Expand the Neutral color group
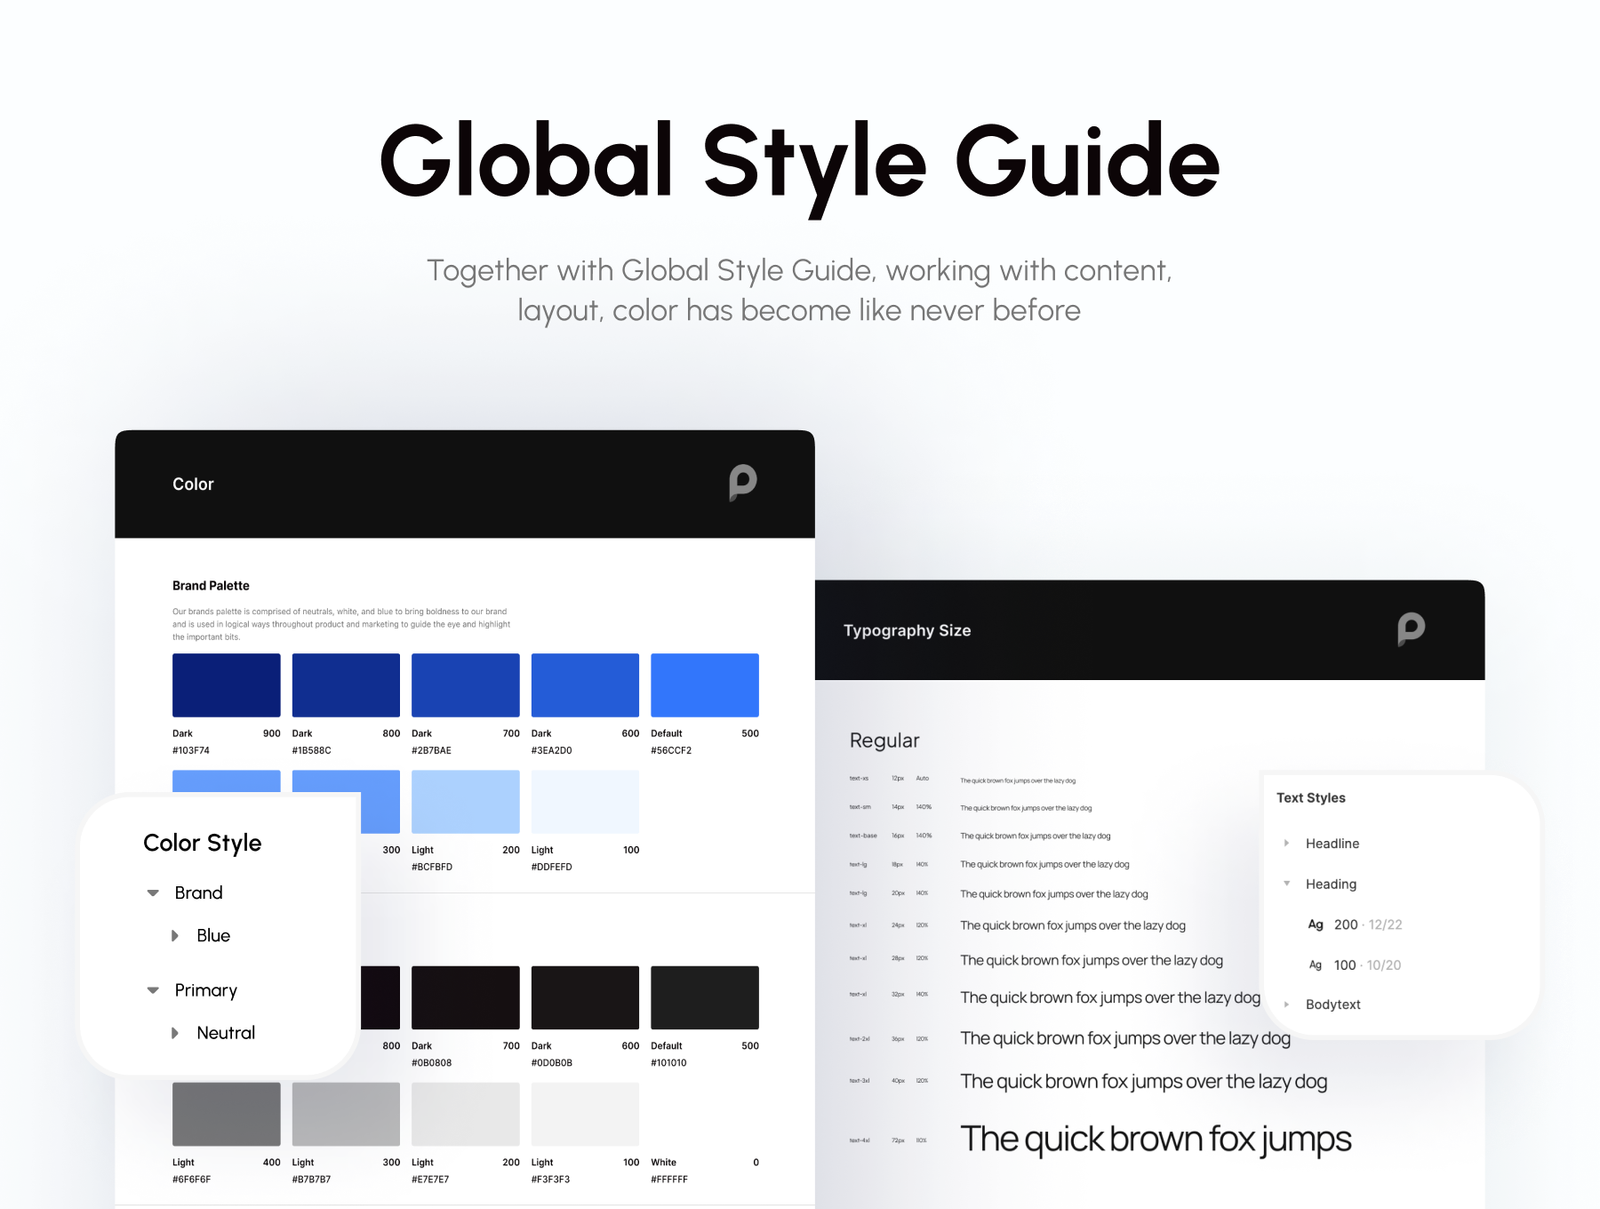This screenshot has width=1600, height=1209. (176, 1033)
